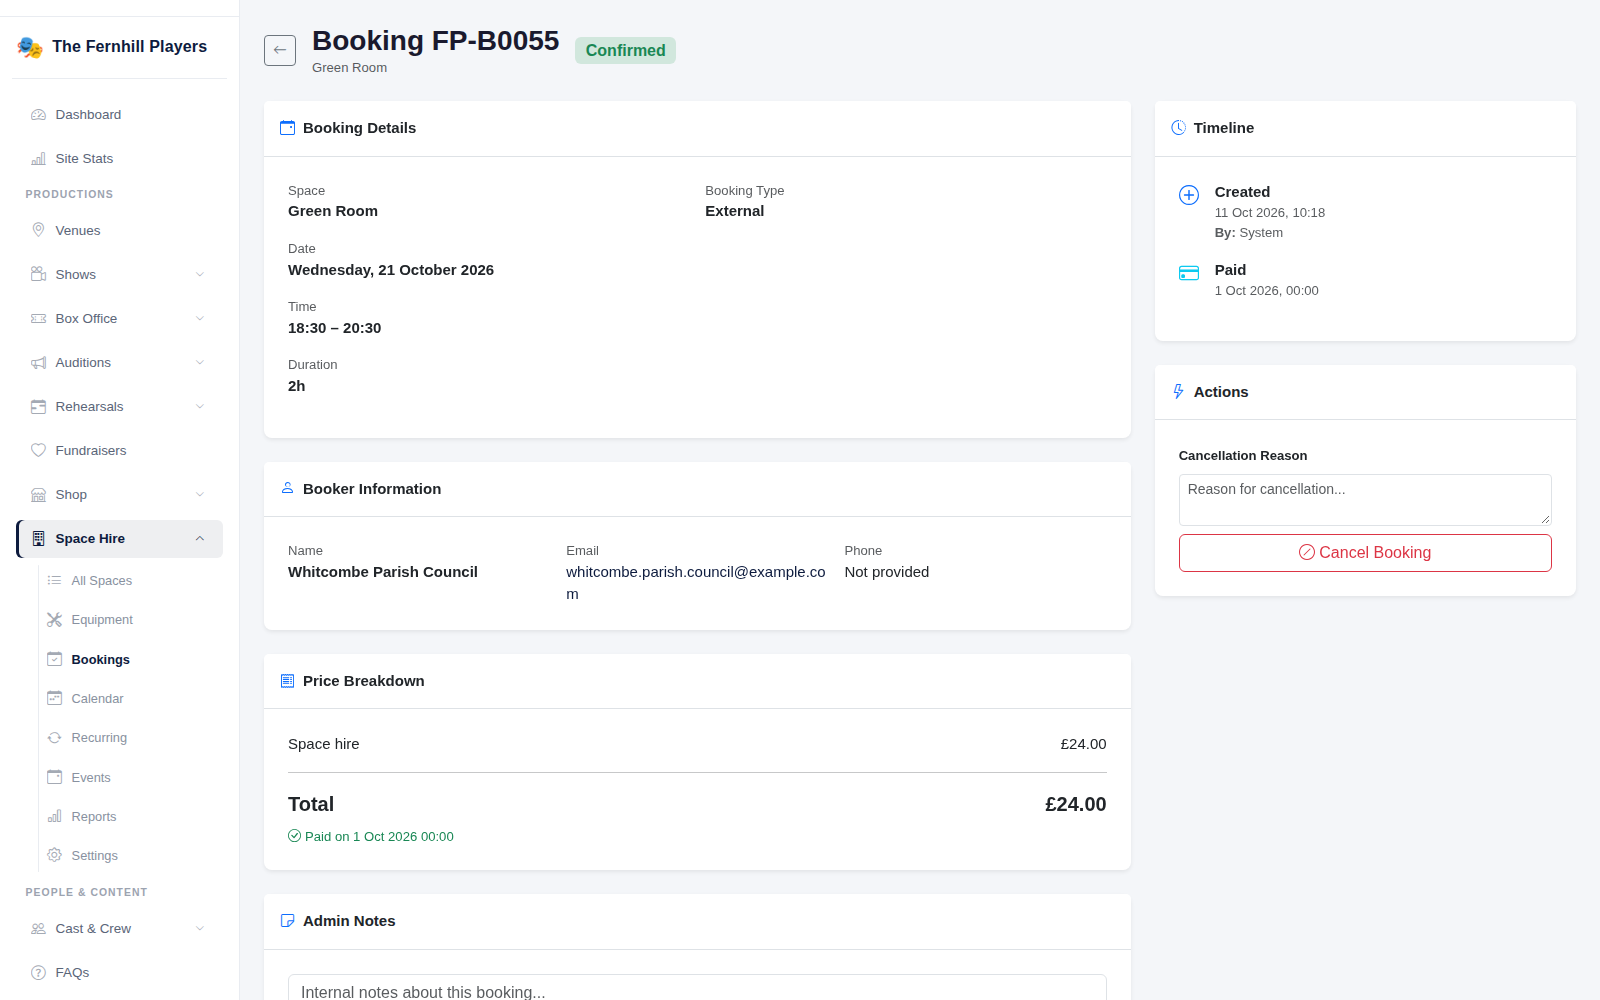The image size is (1600, 1000).
Task: Open All Spaces in the sidebar
Action: click(x=131, y=581)
